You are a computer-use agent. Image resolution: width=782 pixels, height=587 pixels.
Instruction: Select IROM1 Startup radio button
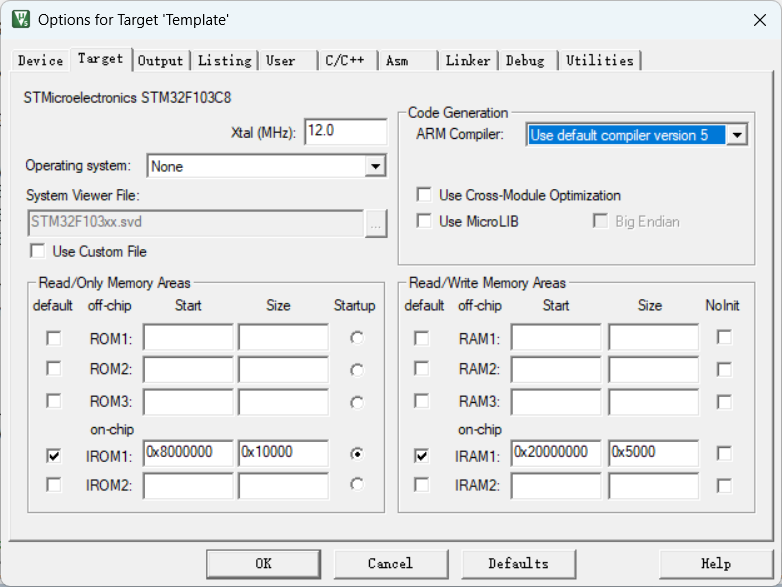(357, 454)
